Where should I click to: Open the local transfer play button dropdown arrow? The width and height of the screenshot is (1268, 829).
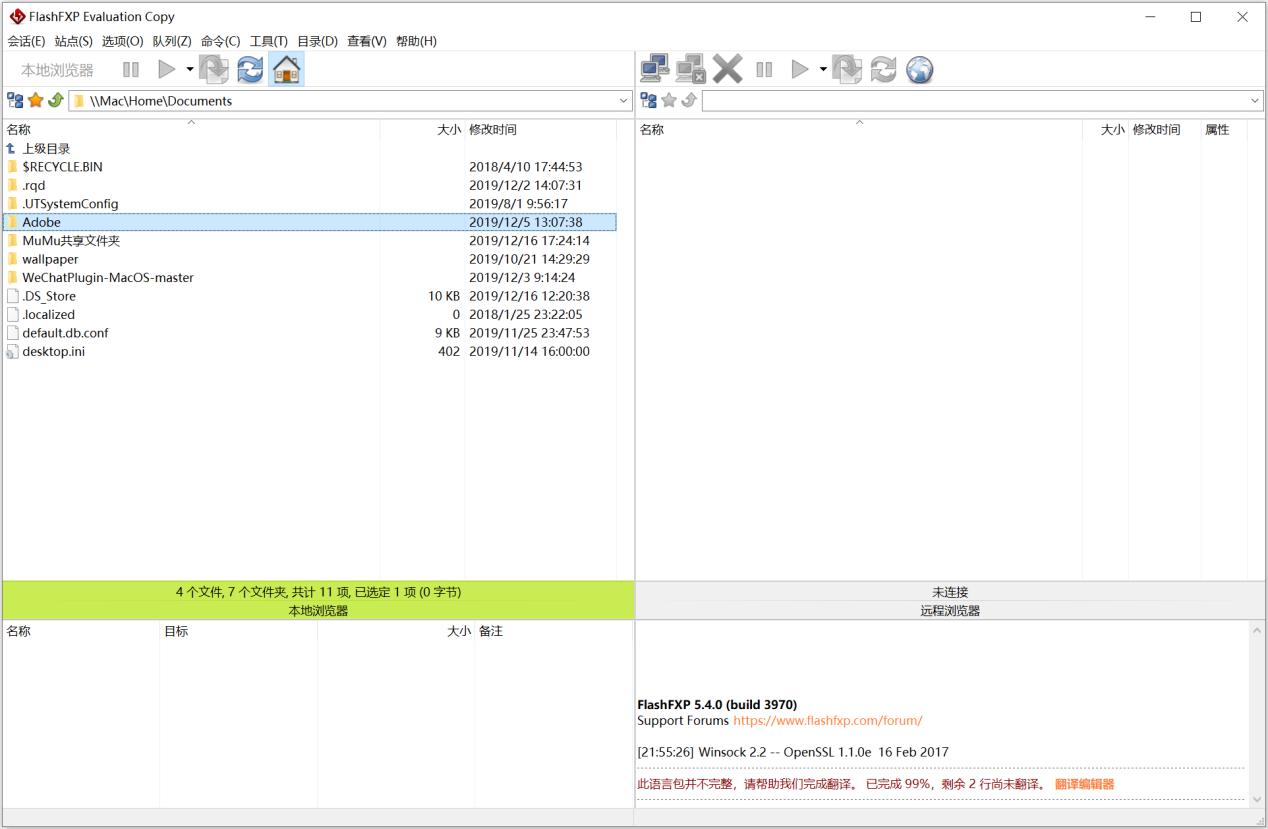pyautogui.click(x=190, y=69)
